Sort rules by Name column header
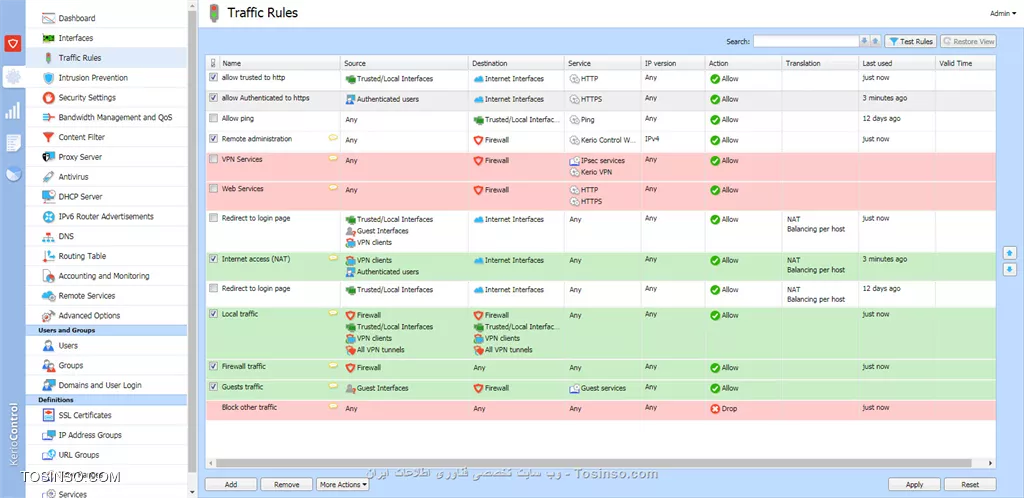The width and height of the screenshot is (1024, 498). (x=281, y=63)
